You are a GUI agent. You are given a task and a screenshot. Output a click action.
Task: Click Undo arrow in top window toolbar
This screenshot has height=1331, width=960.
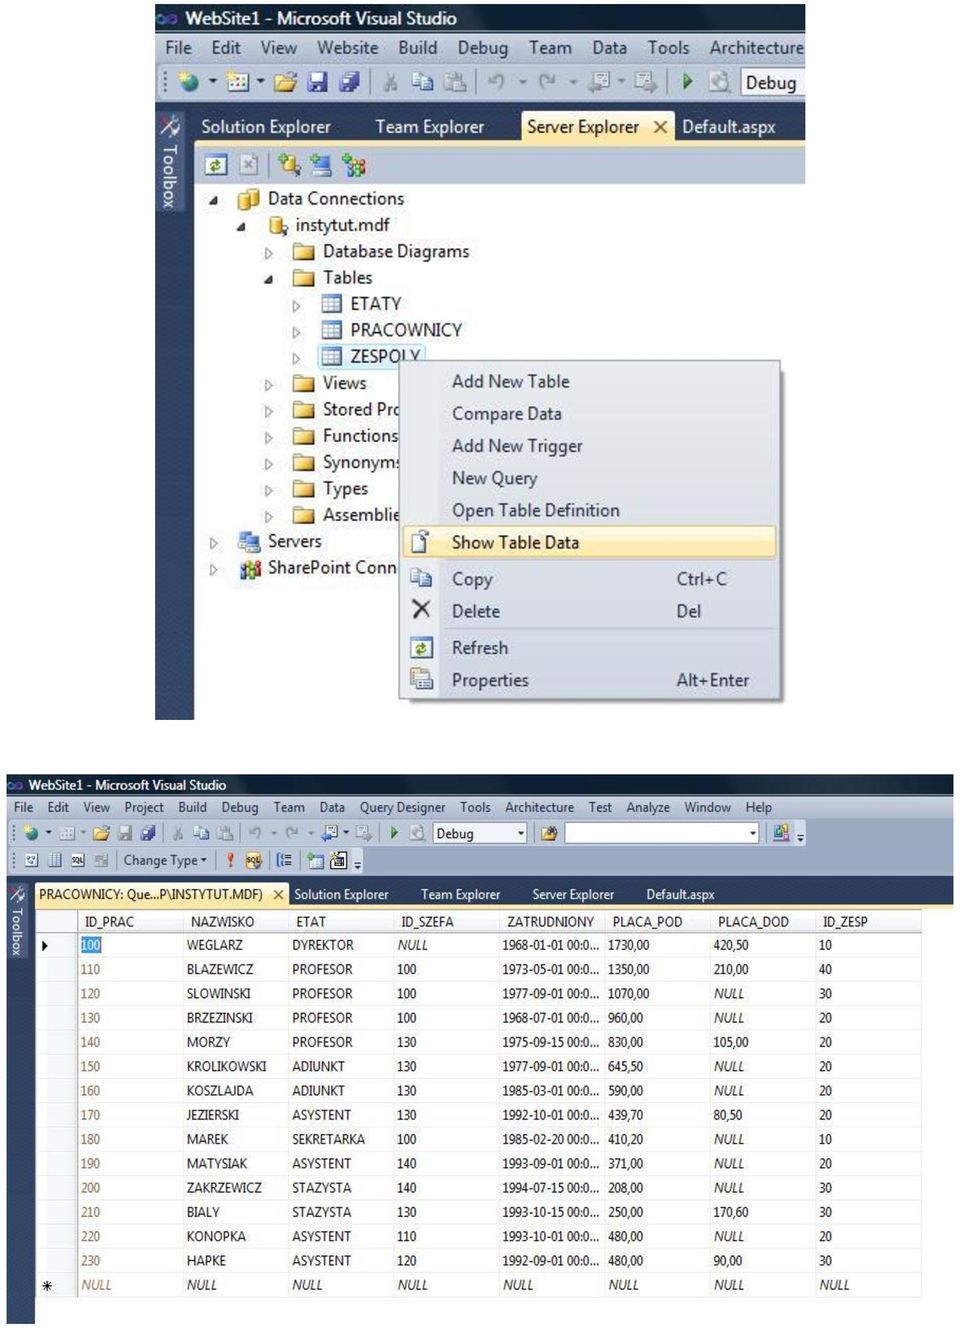(x=497, y=82)
